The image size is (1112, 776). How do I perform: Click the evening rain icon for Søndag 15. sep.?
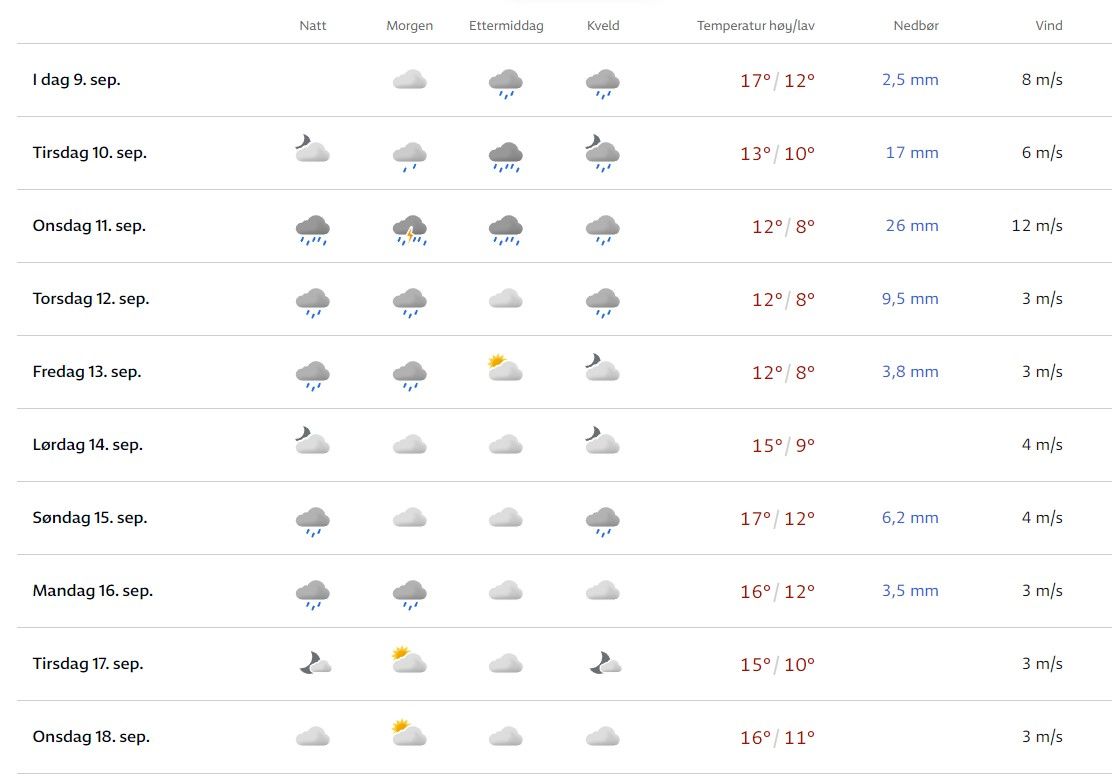tap(602, 520)
